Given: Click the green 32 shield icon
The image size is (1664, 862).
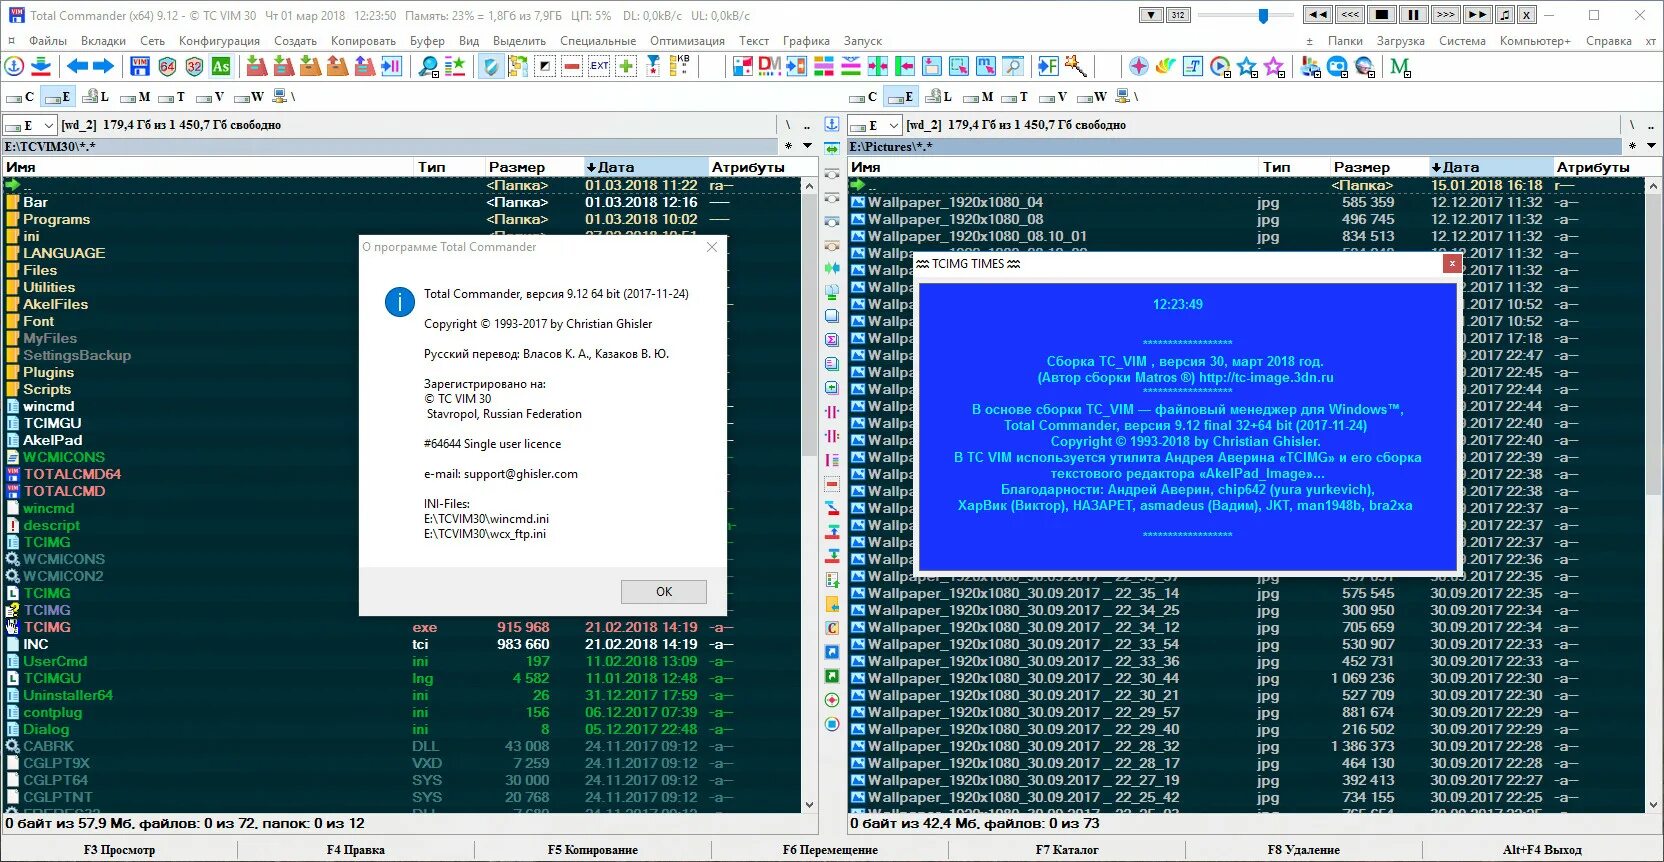Looking at the screenshot, I should (194, 67).
